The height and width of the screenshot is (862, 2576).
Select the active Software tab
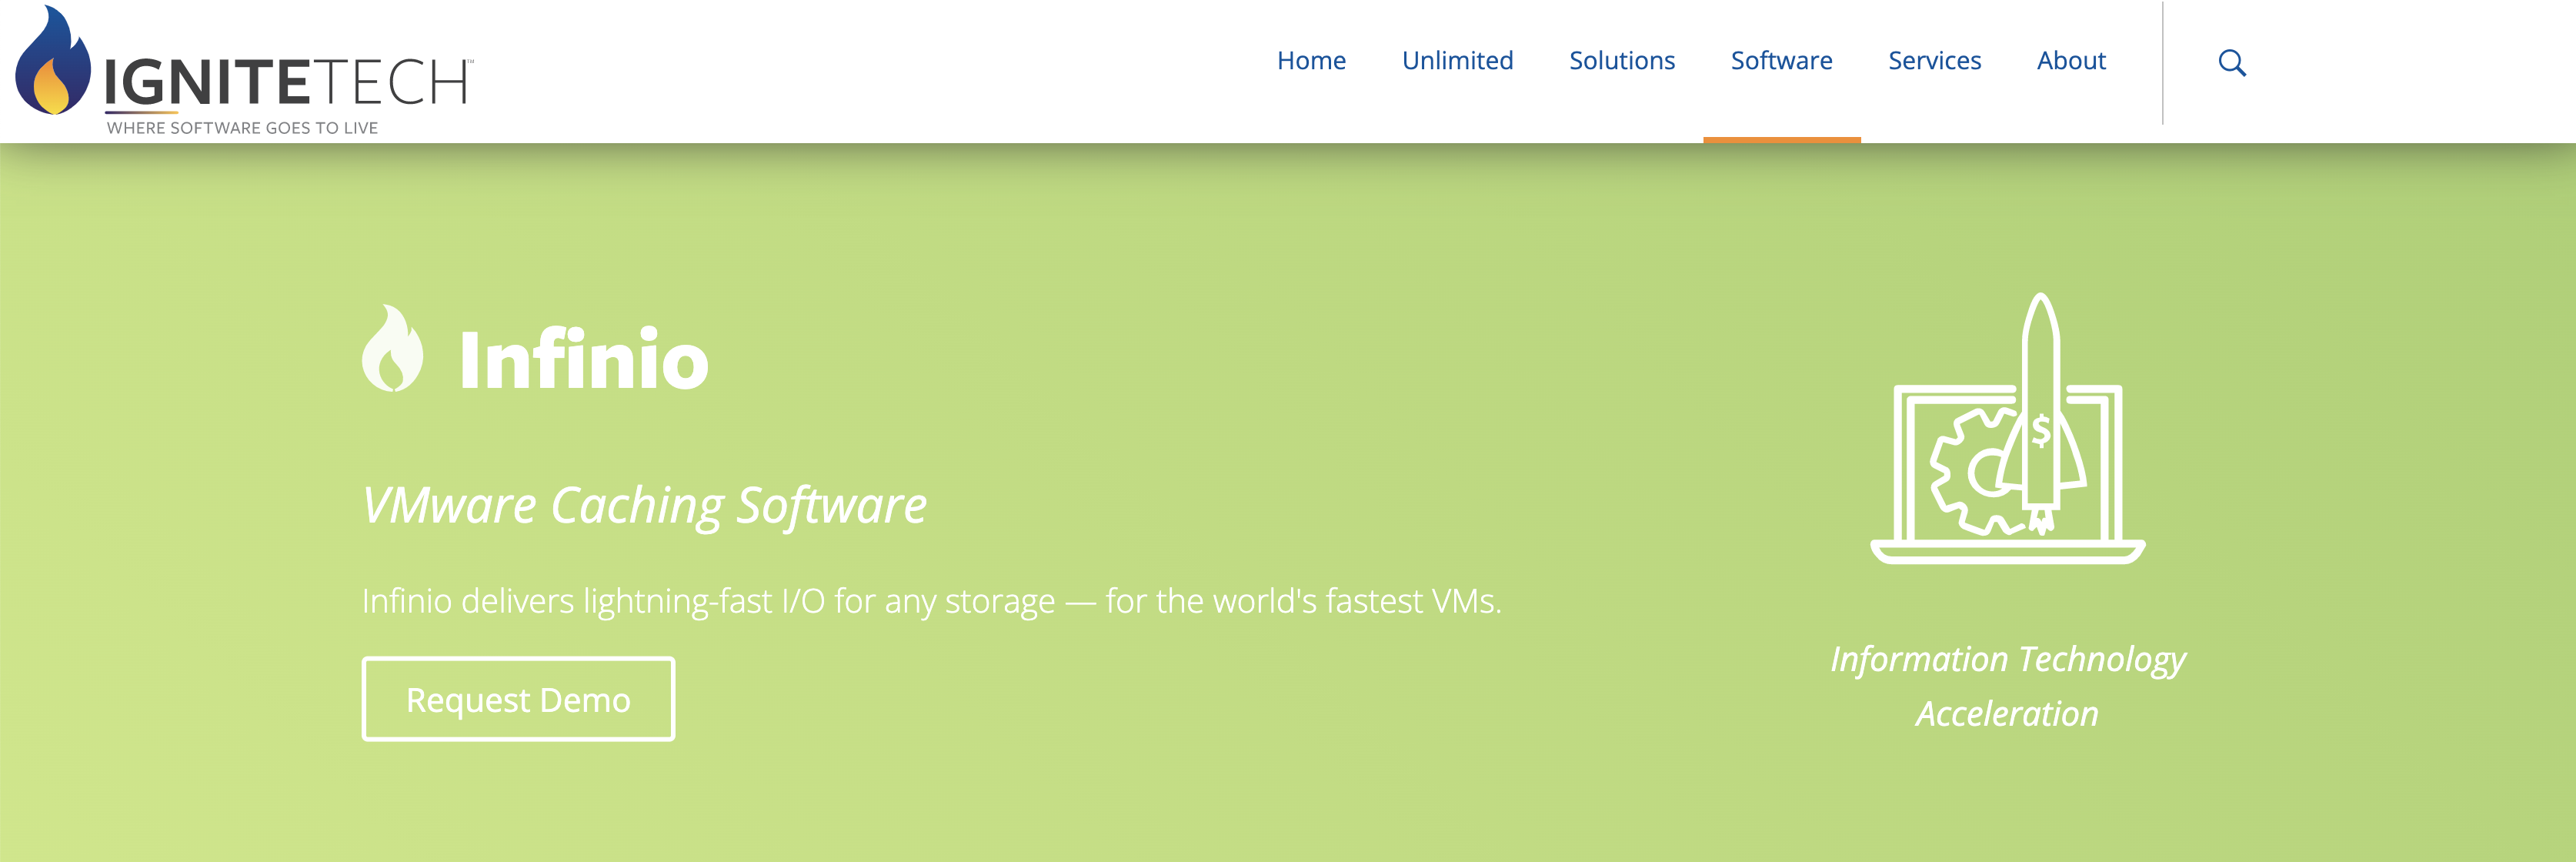coord(1781,61)
